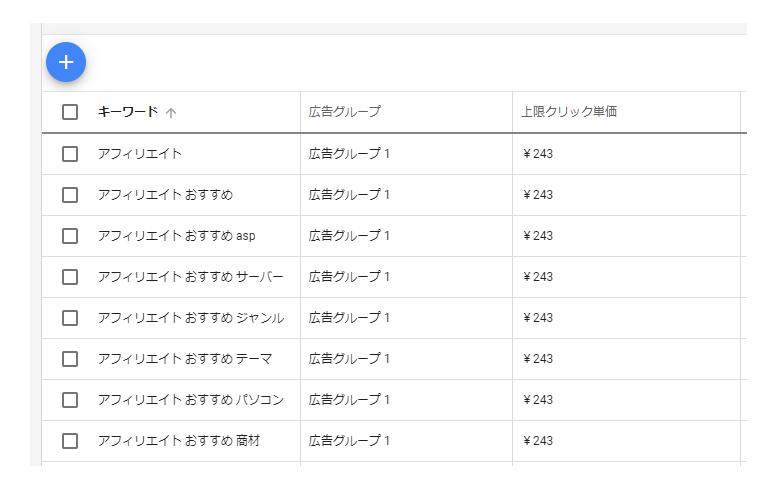
Task: Open the 広告グループ 1 link in first row
Action: 349,154
